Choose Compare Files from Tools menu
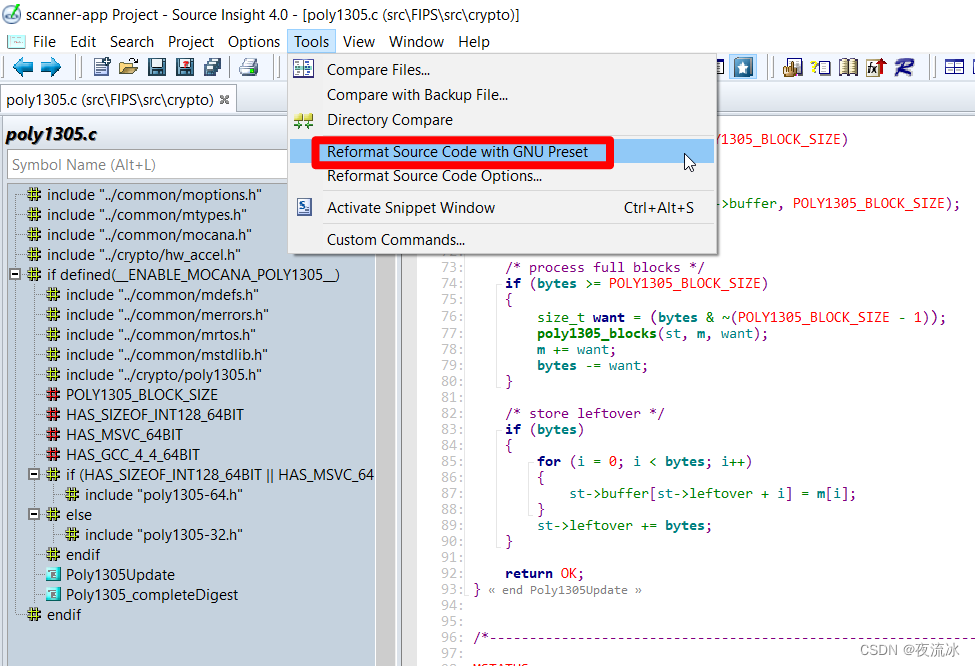The width and height of the screenshot is (975, 666). coord(502,70)
